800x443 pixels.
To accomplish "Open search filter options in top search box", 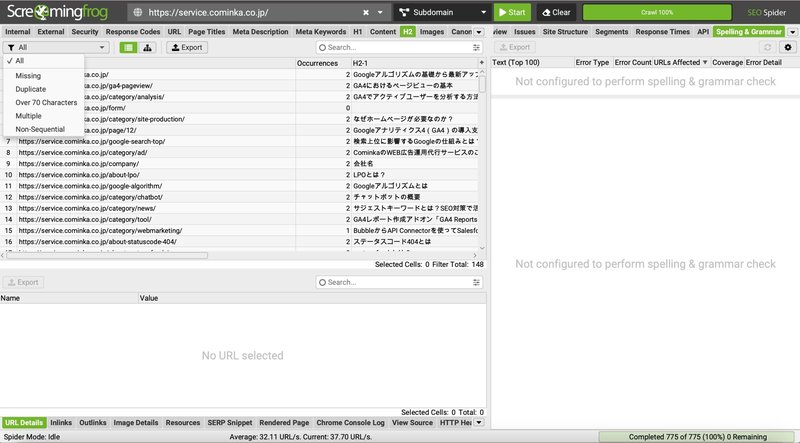I will click(476, 47).
